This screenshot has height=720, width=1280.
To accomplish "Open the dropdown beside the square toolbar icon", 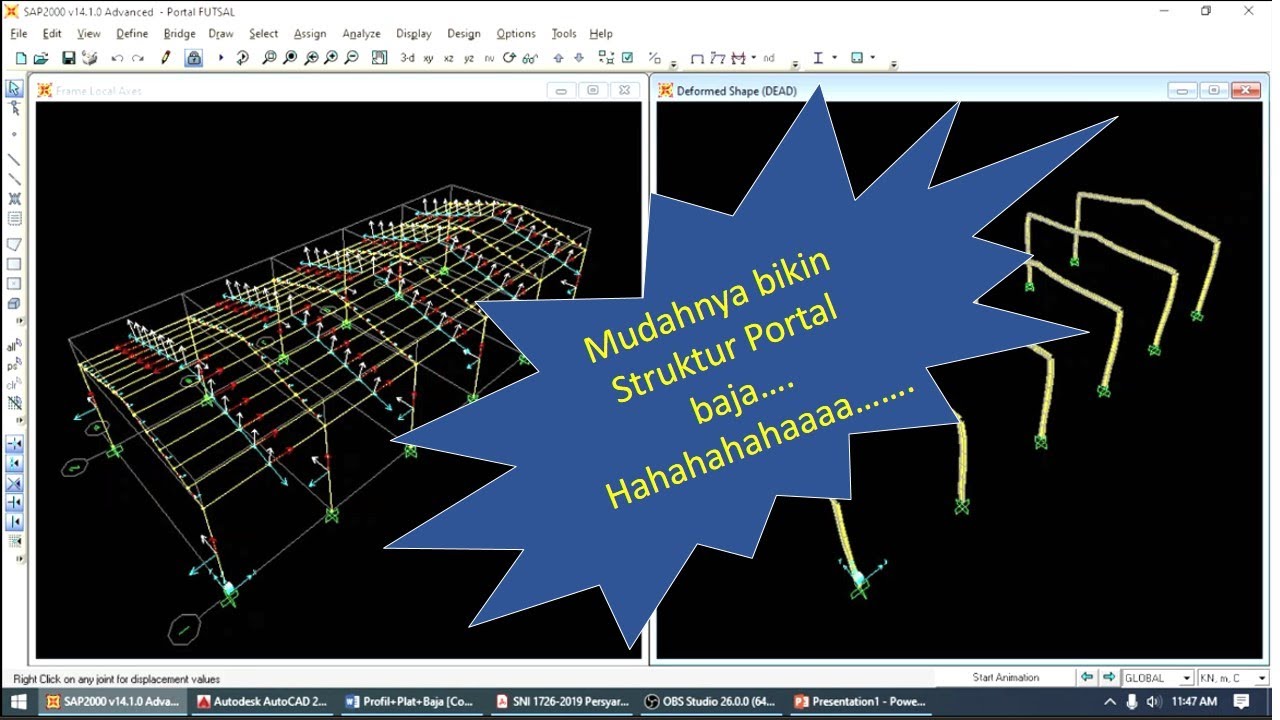I will pyautogui.click(x=873, y=59).
